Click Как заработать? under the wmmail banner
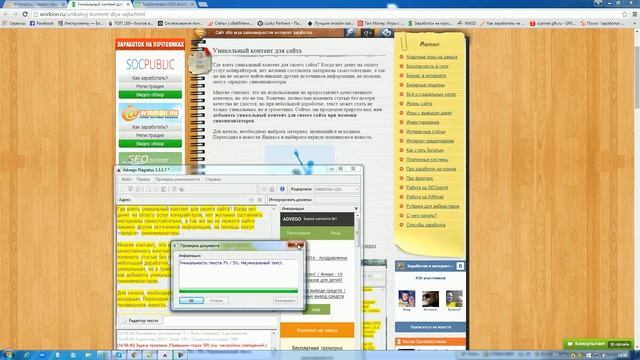The height and width of the screenshot is (360, 640). coord(150,127)
